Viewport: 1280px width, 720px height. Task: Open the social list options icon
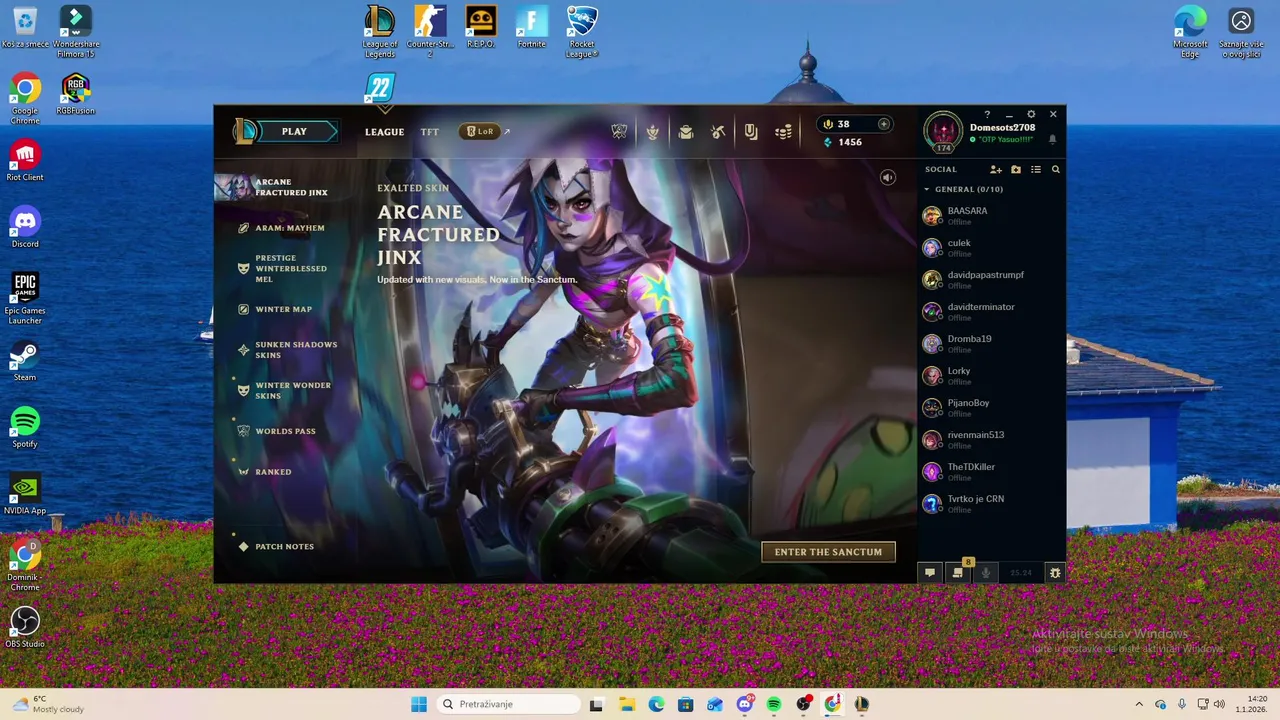tap(1036, 169)
